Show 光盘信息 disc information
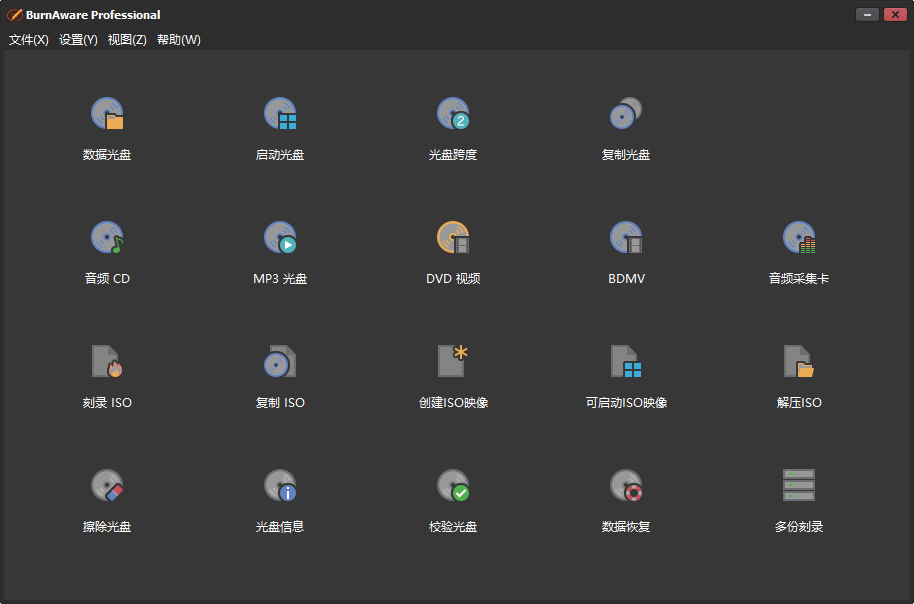 pos(280,487)
